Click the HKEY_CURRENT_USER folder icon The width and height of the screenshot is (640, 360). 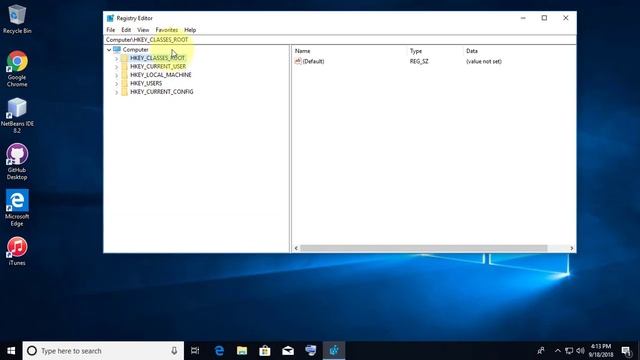(124, 67)
